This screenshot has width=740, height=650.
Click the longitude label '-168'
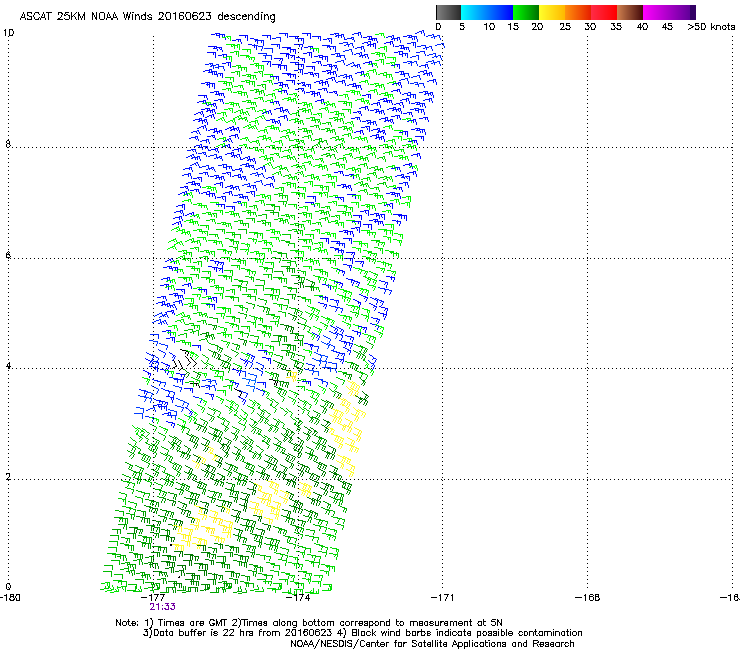(x=588, y=598)
